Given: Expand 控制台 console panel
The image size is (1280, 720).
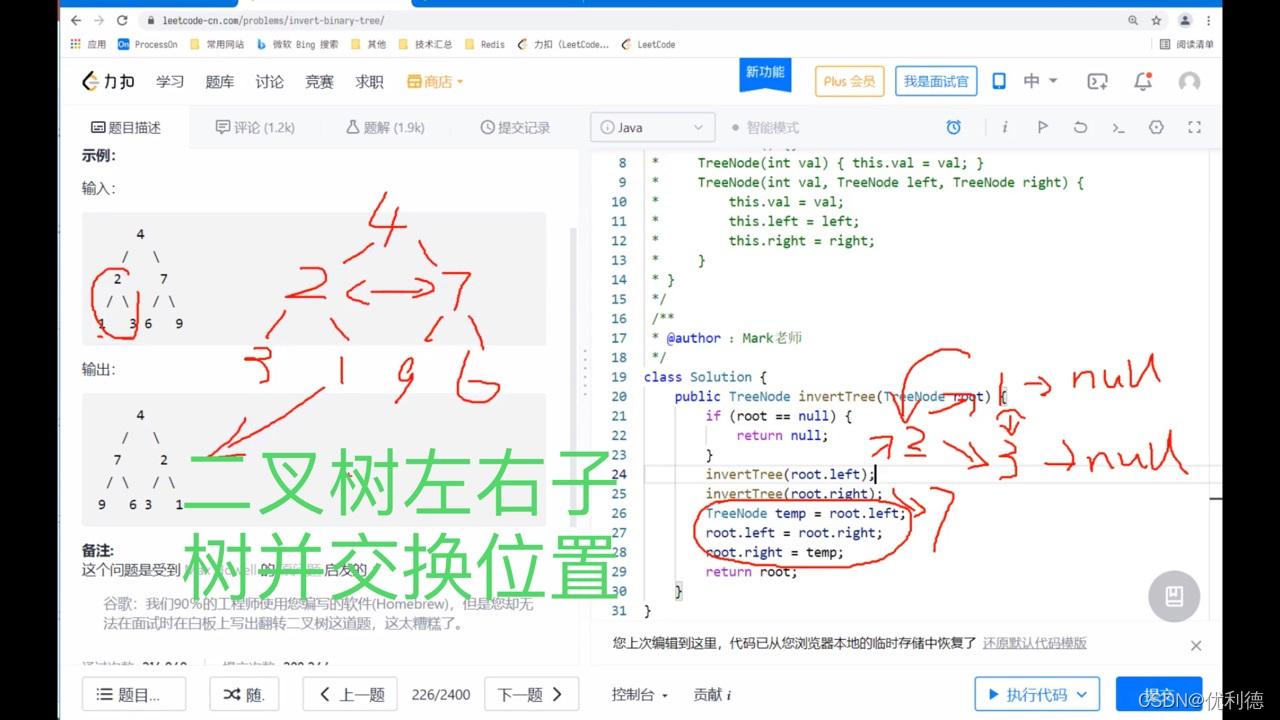Looking at the screenshot, I should click(x=640, y=694).
